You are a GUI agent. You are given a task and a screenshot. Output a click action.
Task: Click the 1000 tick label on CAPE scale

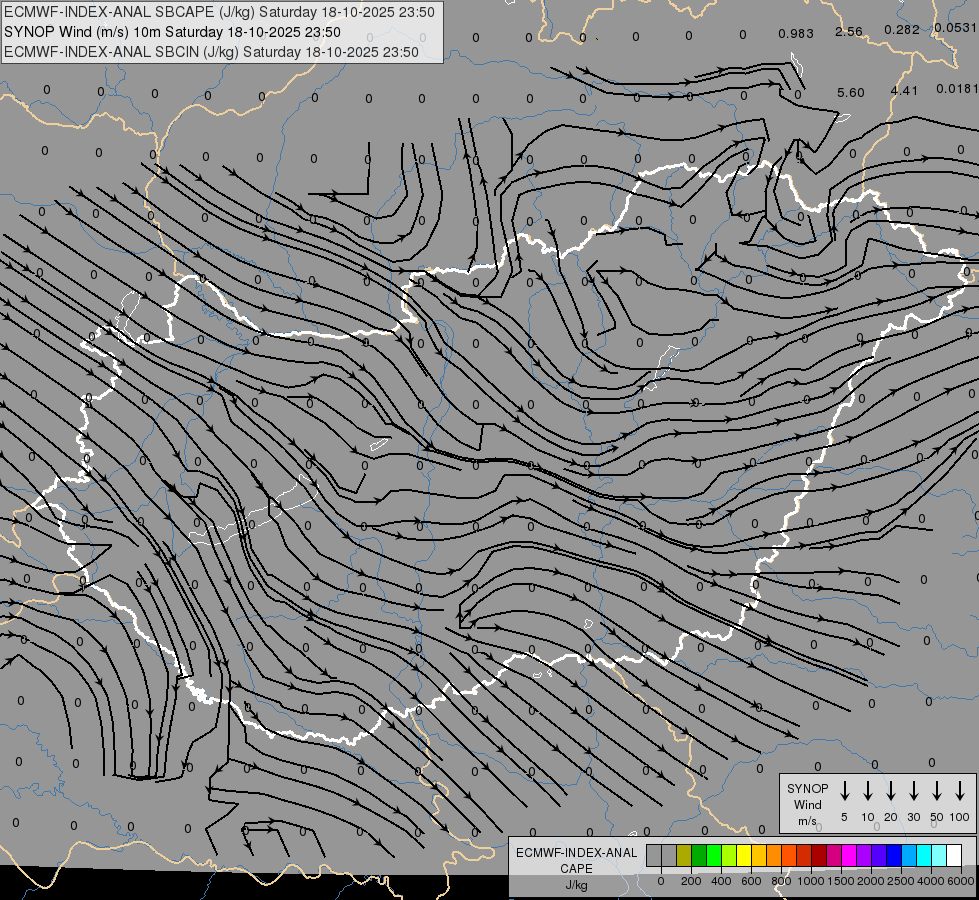(811, 881)
